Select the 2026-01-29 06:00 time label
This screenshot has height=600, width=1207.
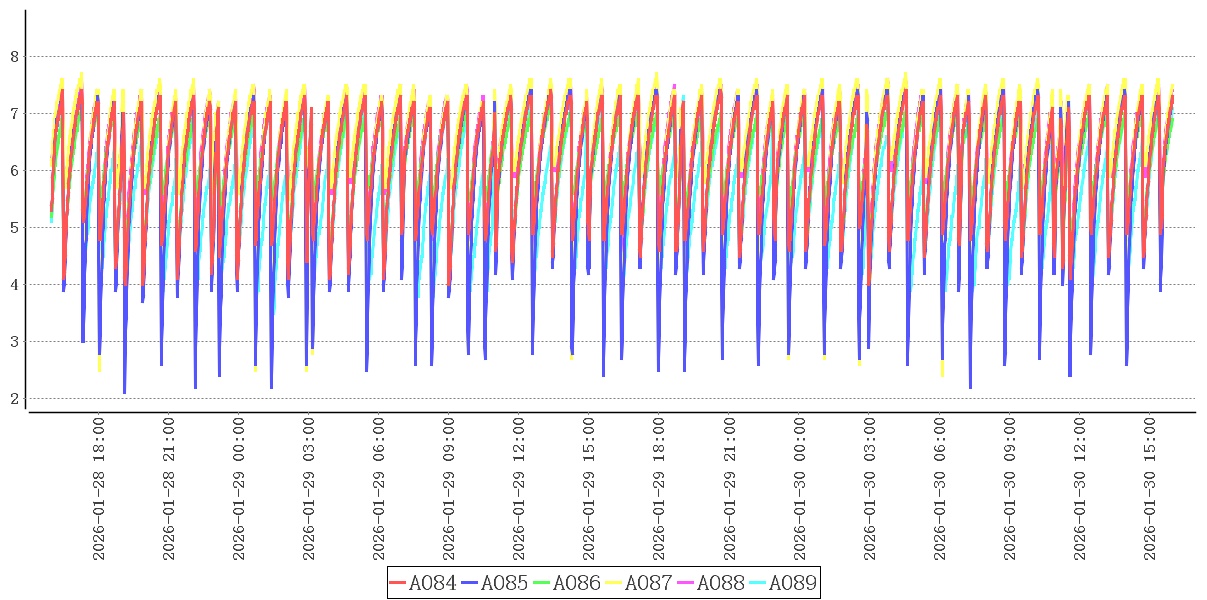(x=379, y=489)
